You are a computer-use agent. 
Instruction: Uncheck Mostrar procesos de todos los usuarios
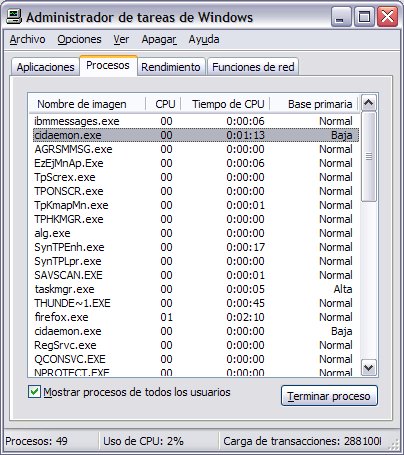click(x=34, y=392)
